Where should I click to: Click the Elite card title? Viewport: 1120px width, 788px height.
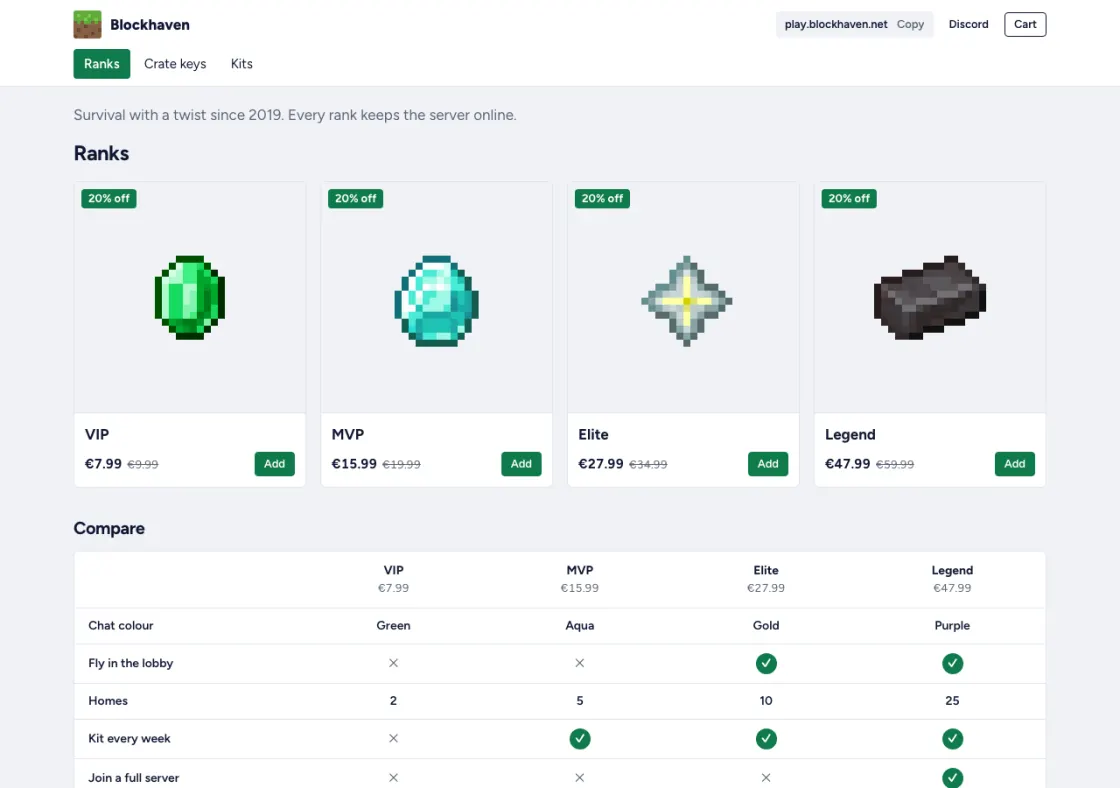[594, 434]
